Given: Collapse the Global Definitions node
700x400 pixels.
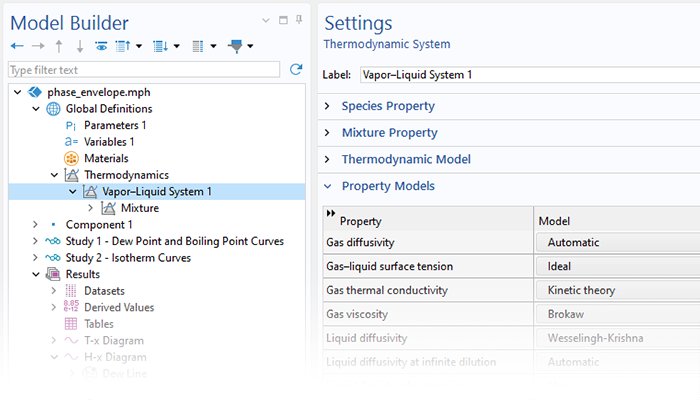Looking at the screenshot, I should [36, 109].
